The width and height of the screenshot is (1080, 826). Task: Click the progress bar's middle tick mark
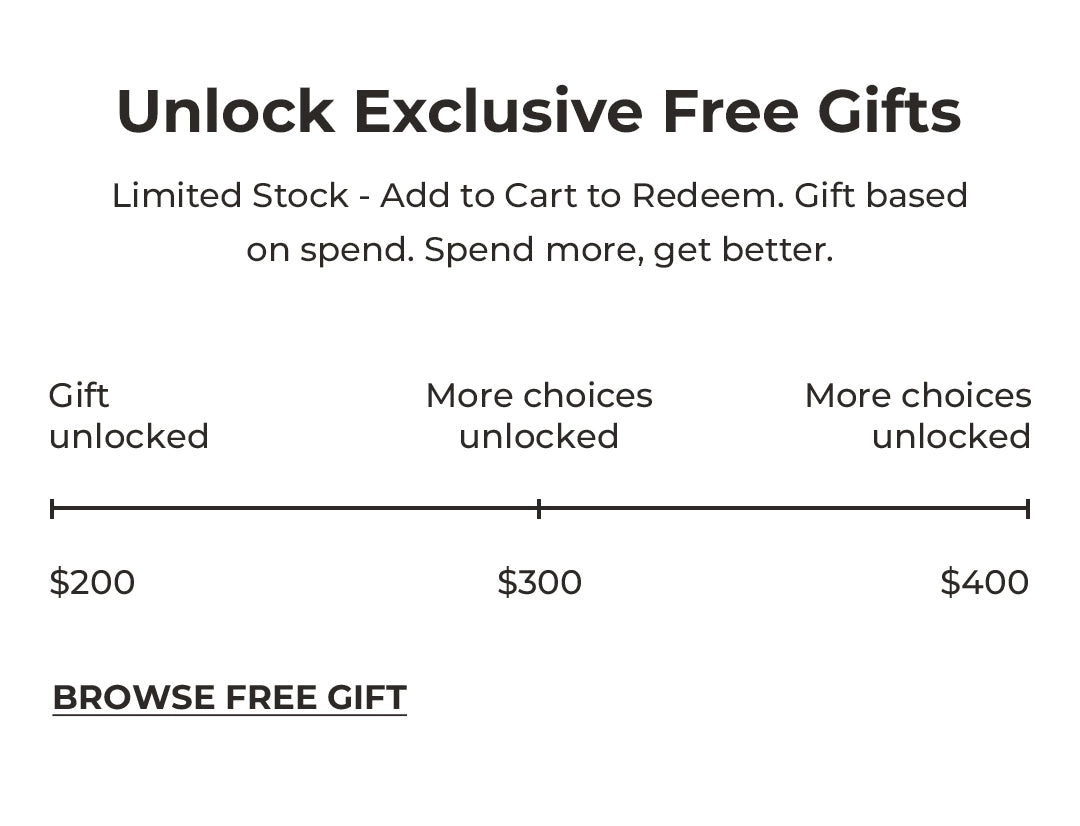click(x=539, y=509)
